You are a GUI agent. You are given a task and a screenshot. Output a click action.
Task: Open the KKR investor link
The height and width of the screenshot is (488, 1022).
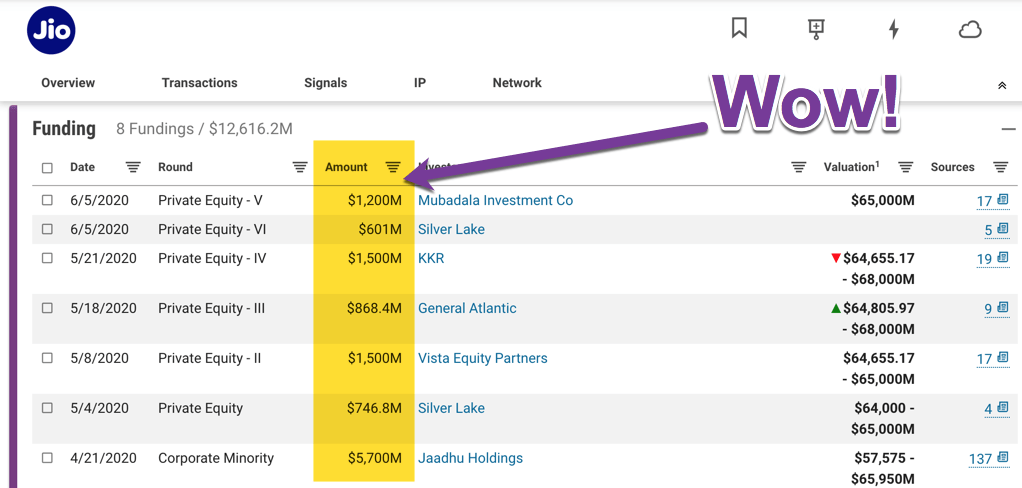(x=431, y=259)
